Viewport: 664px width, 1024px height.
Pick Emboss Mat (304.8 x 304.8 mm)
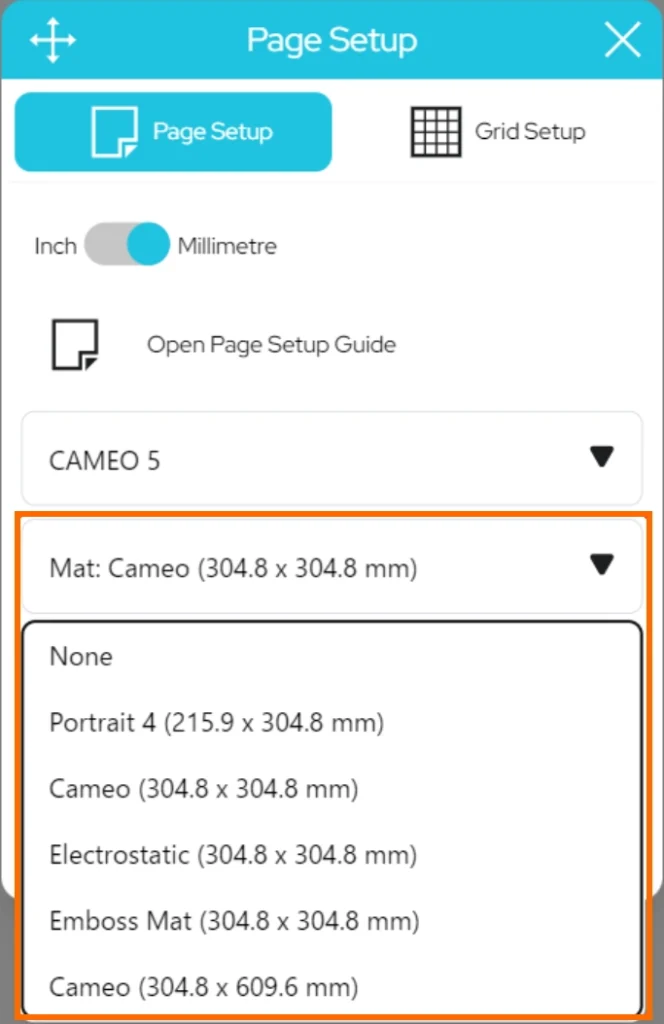tap(234, 921)
